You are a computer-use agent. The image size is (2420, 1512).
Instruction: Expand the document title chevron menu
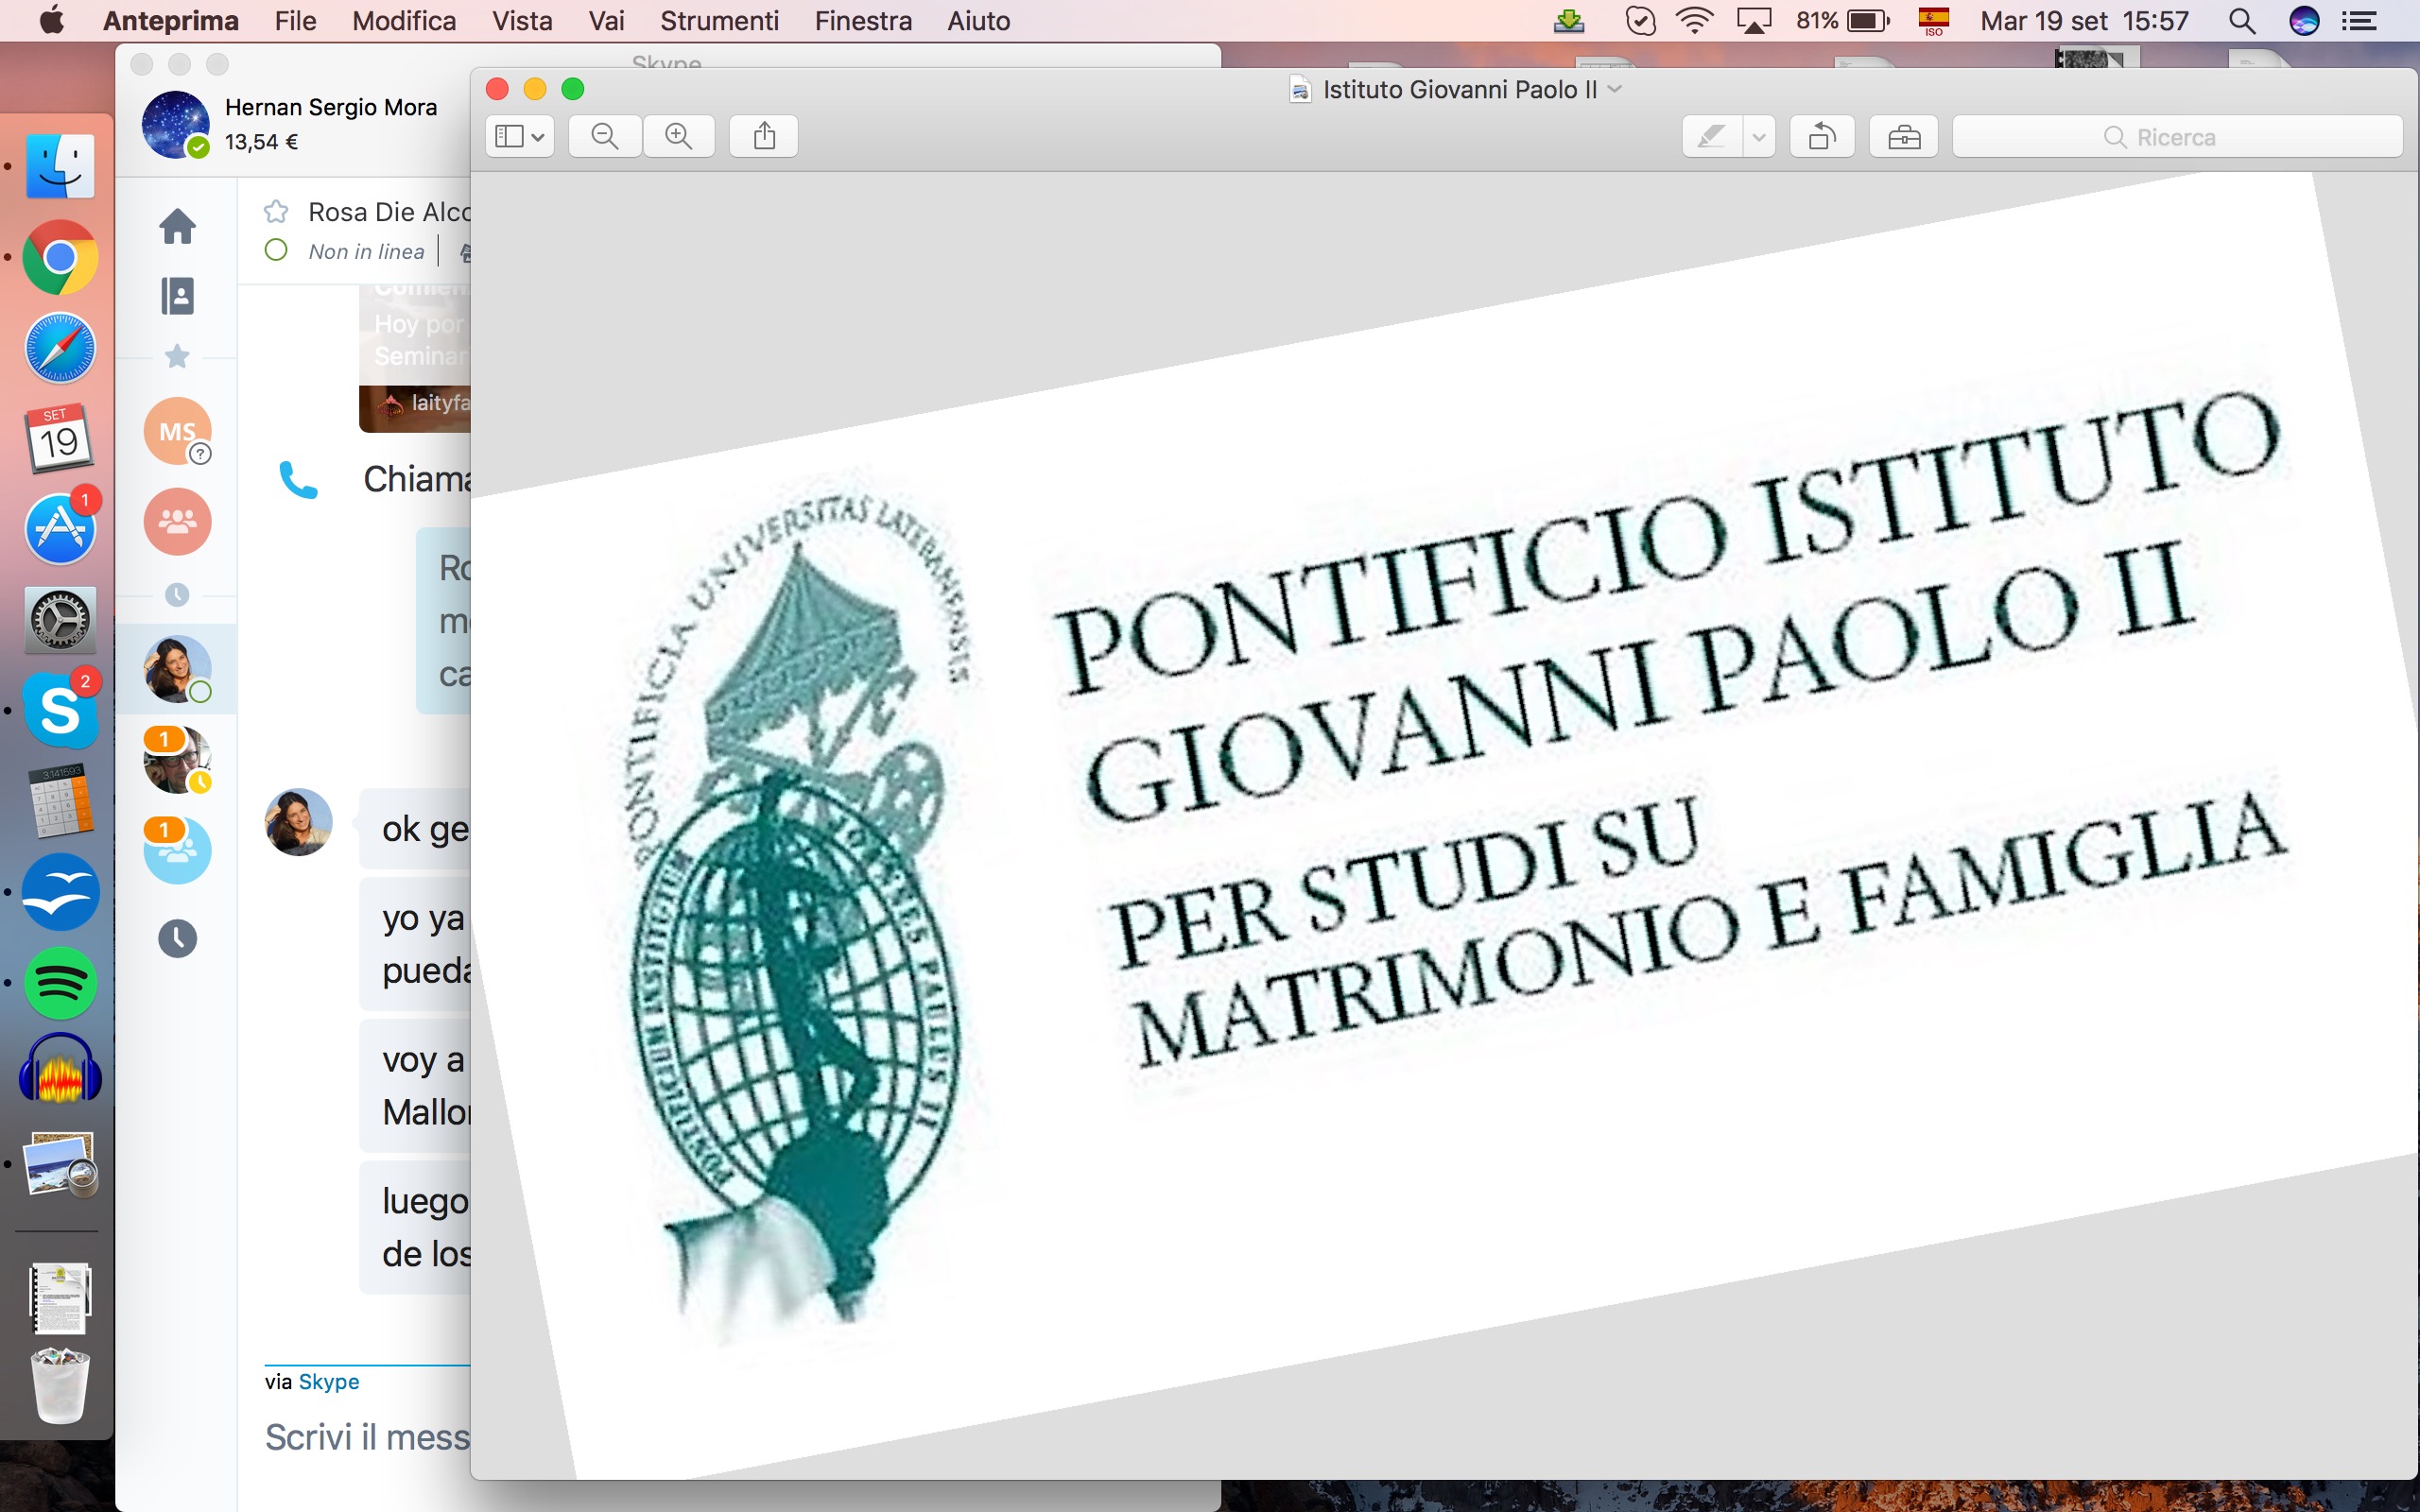coord(1615,89)
